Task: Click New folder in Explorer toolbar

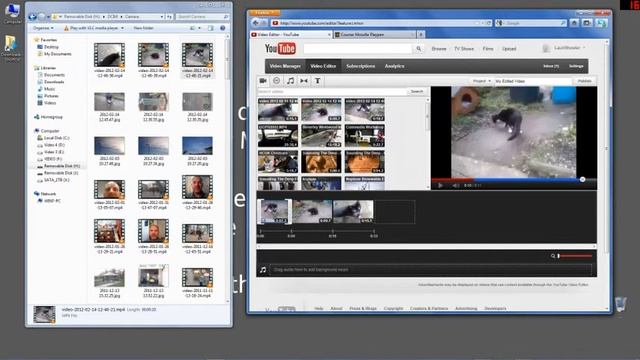Action: [144, 28]
